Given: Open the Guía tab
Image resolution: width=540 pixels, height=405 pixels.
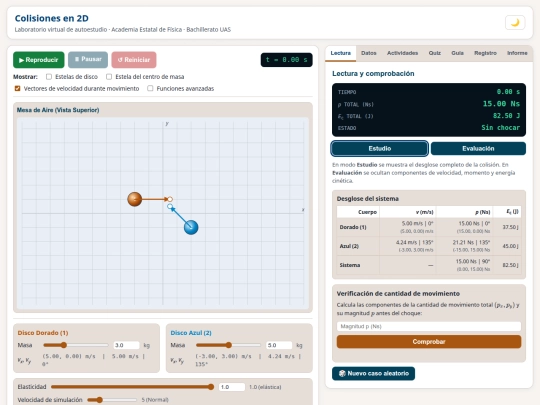Looking at the screenshot, I should click(457, 53).
